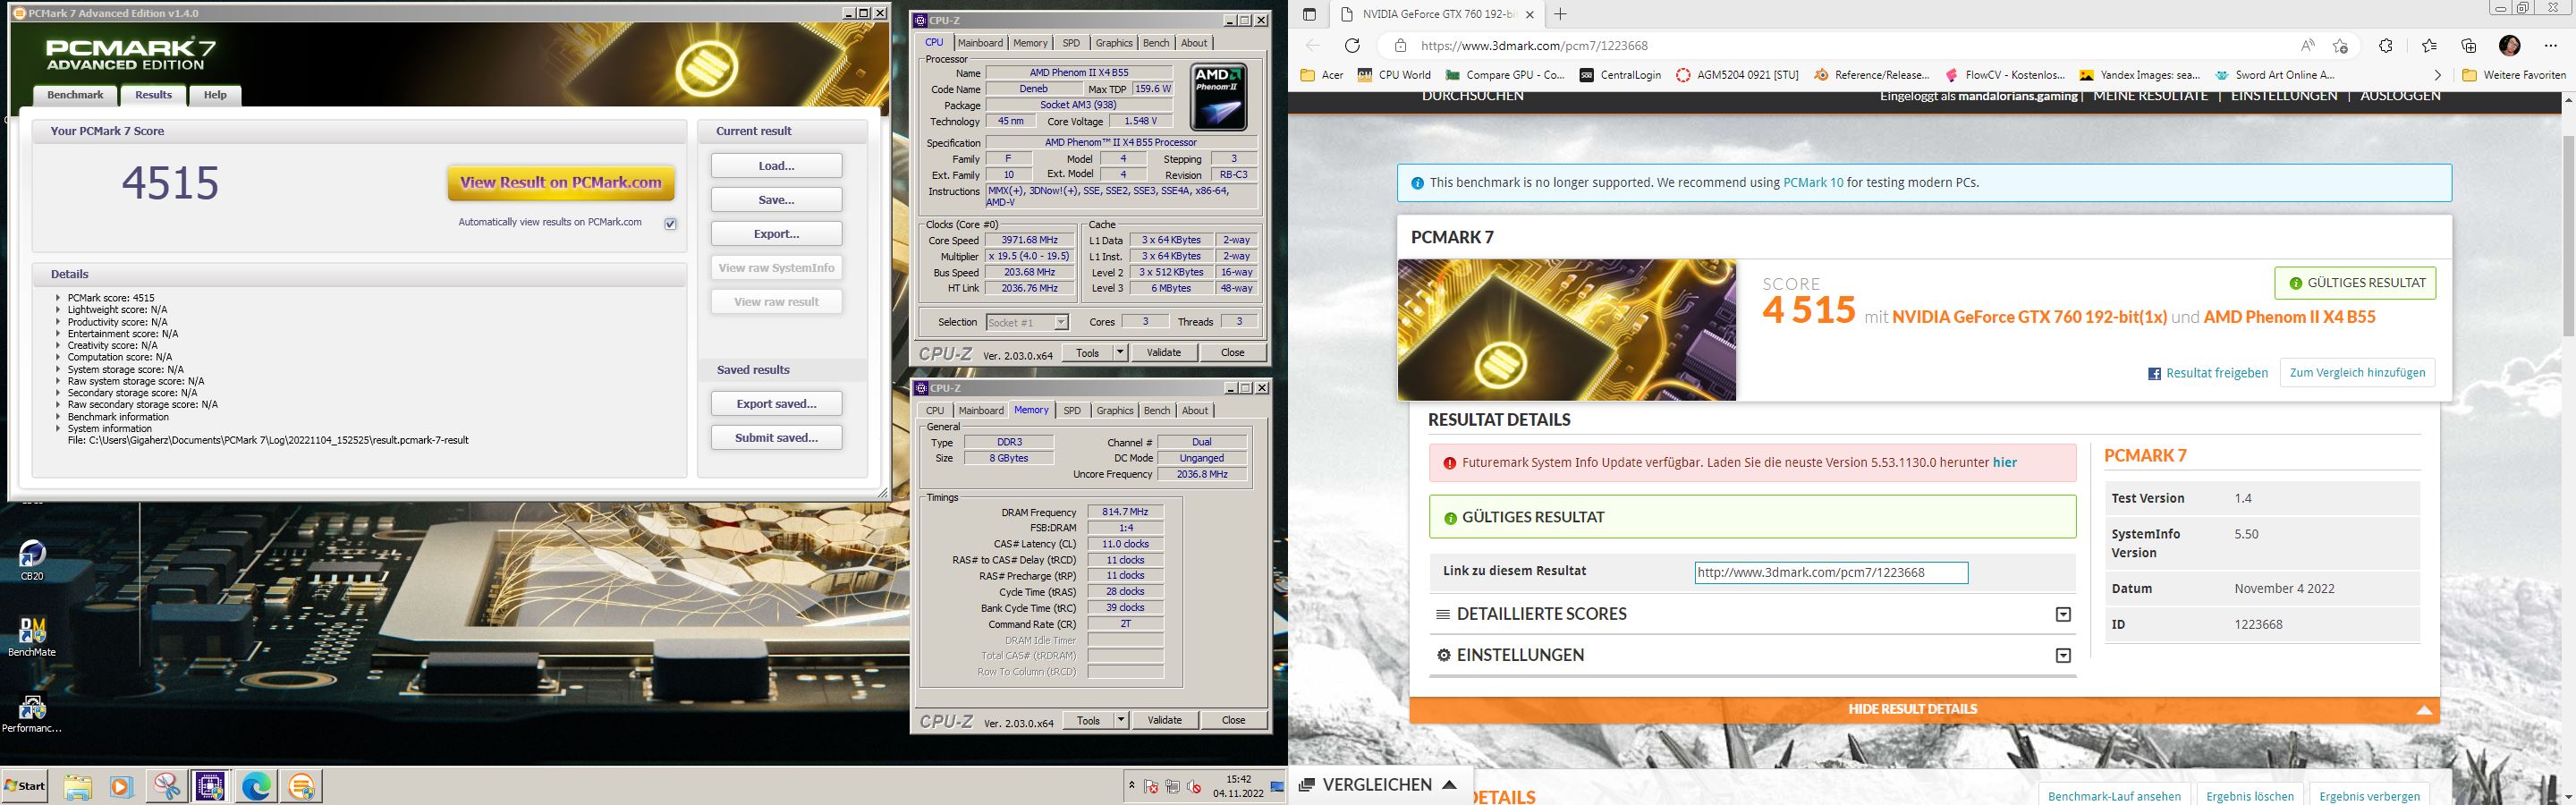Click the Edge address bar URL
Image resolution: width=2576 pixels, height=805 pixels.
coord(1534,46)
